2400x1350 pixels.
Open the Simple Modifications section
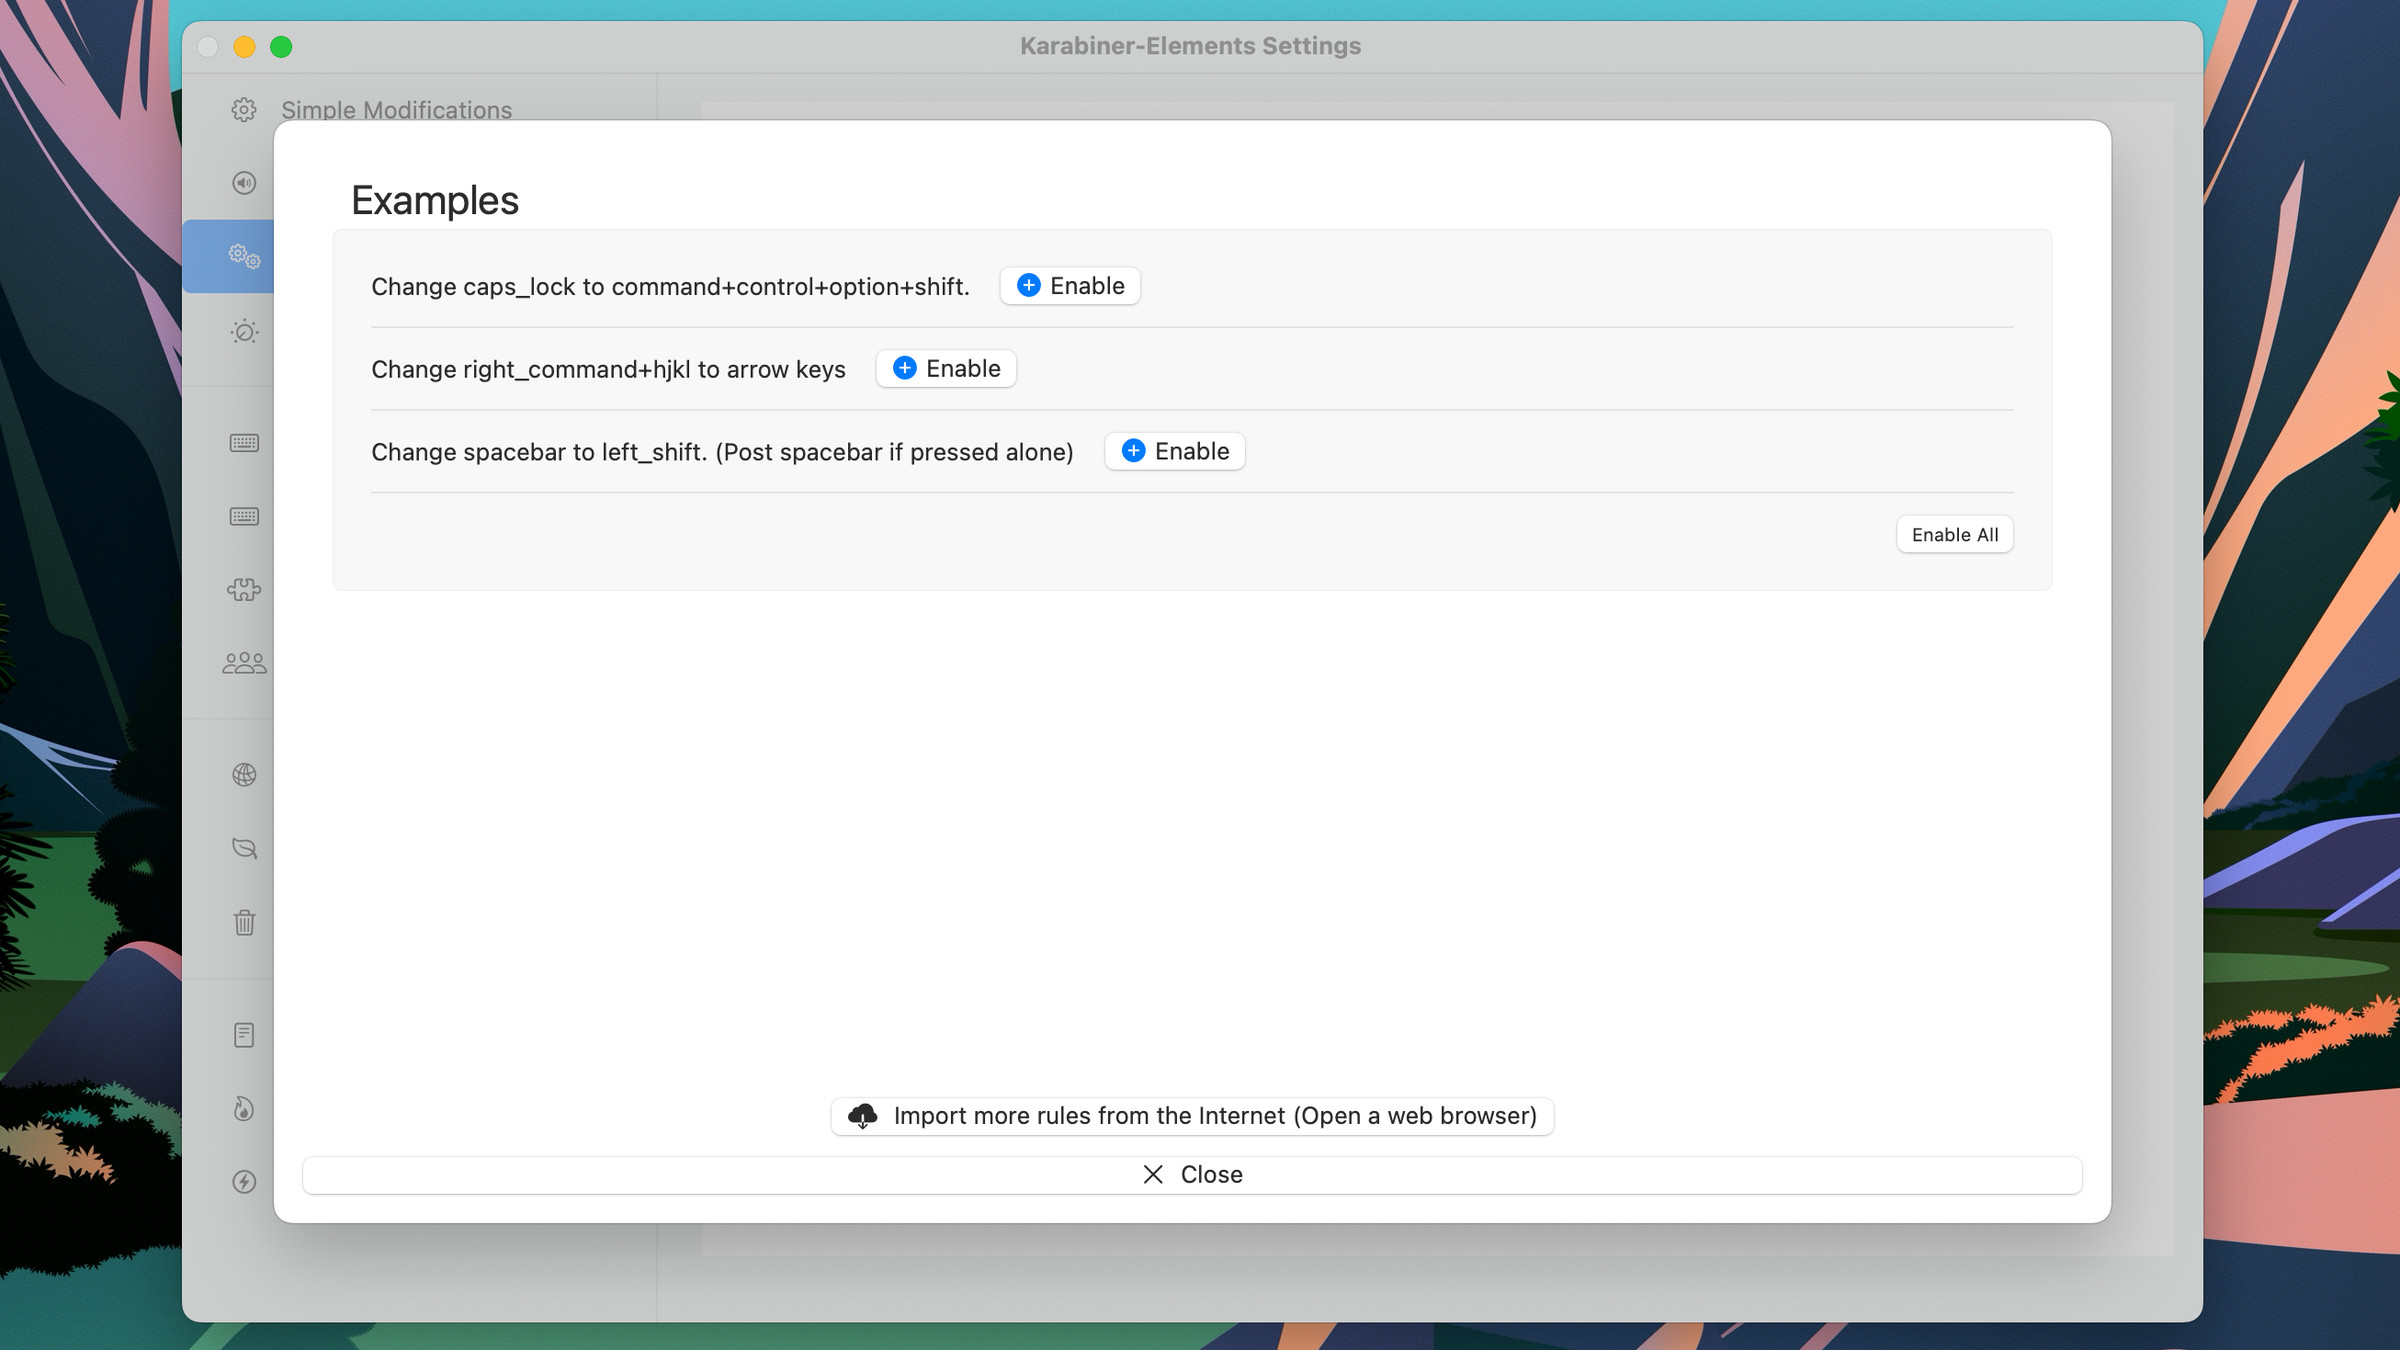[396, 110]
